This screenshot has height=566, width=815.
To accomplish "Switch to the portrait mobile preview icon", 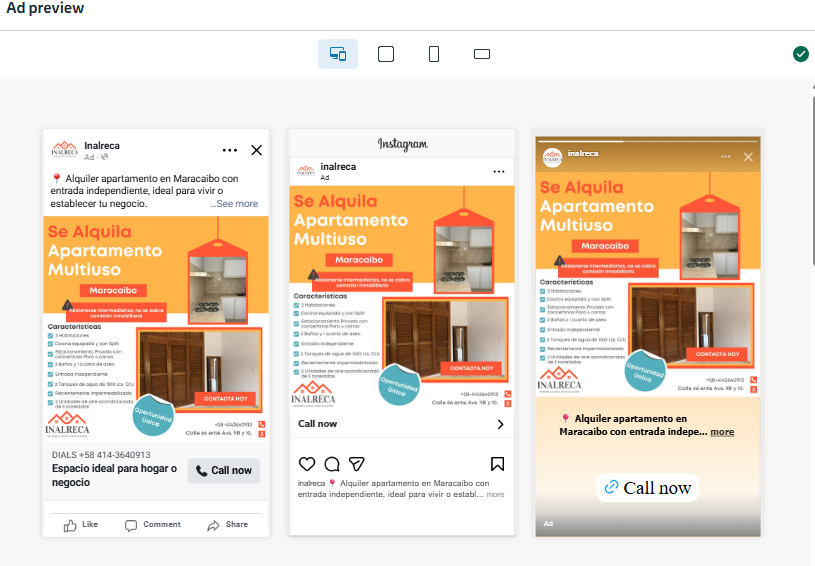I will tap(434, 54).
